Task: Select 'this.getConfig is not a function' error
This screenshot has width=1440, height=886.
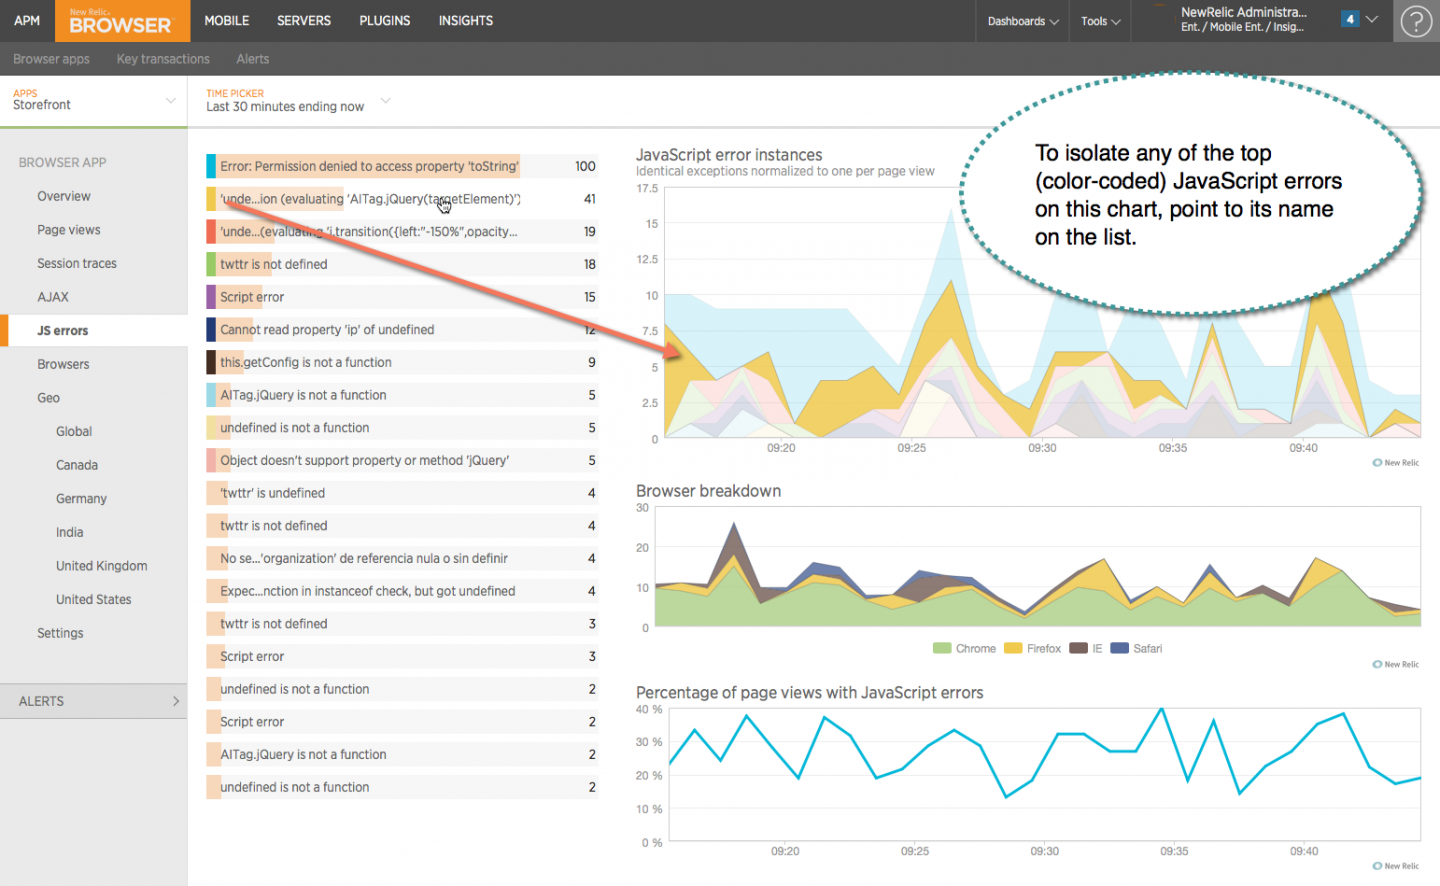Action: point(402,362)
